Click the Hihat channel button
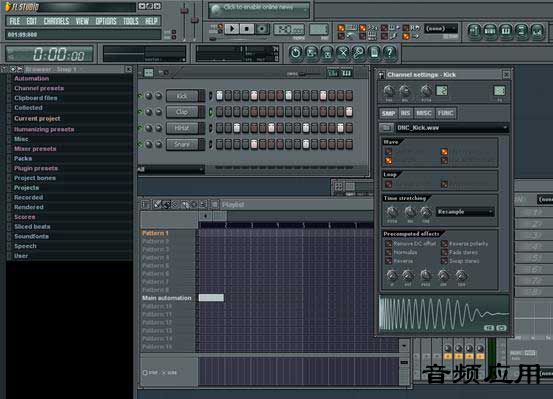 [182, 128]
